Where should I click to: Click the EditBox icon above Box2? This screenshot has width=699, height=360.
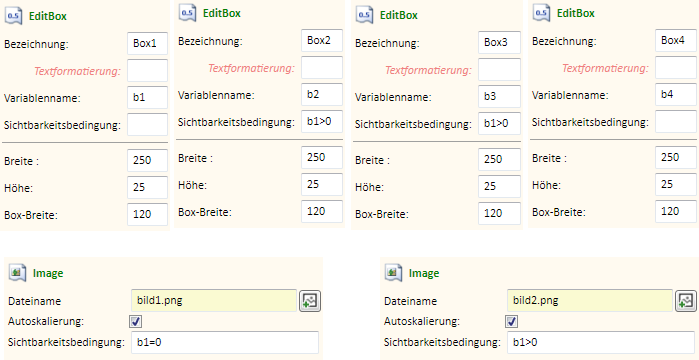187,13
